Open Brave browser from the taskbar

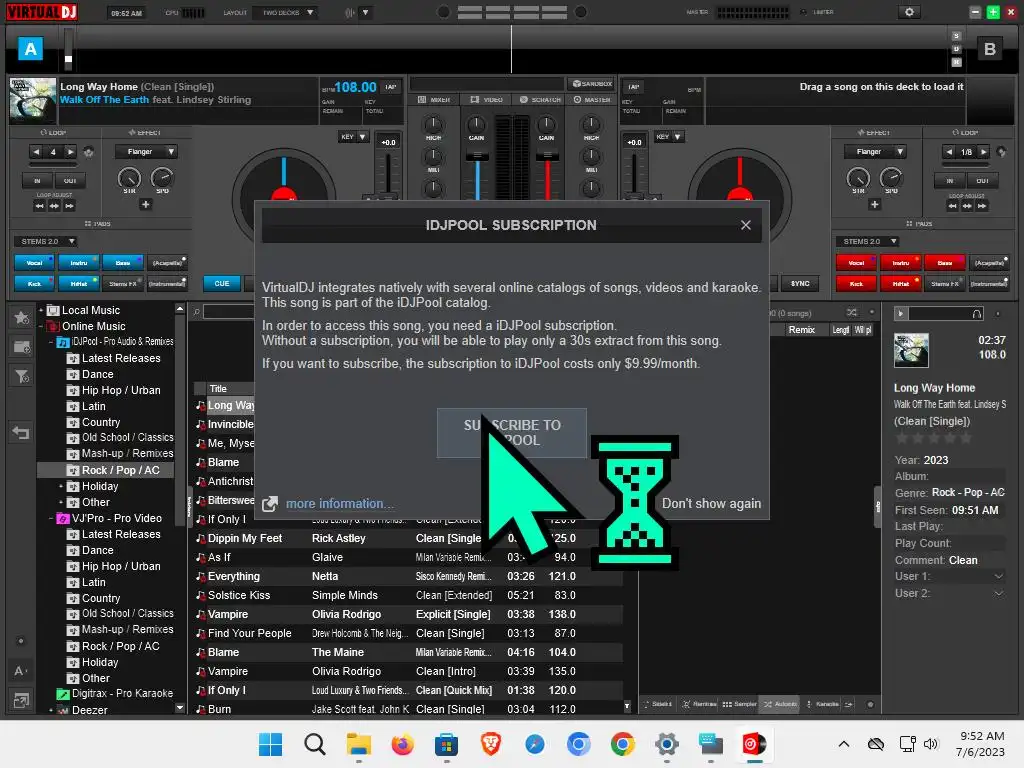click(490, 744)
